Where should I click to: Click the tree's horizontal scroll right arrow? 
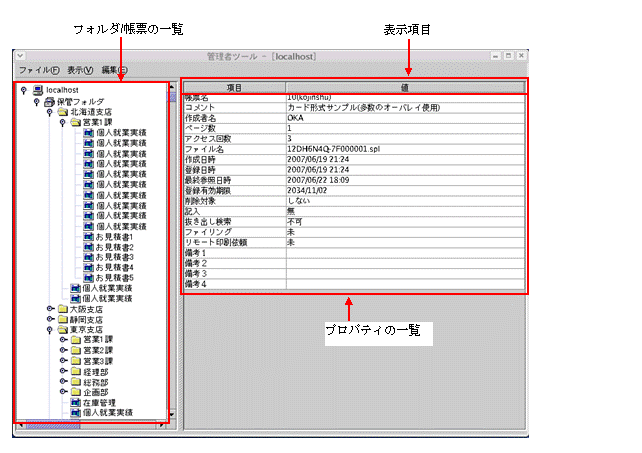(162, 426)
